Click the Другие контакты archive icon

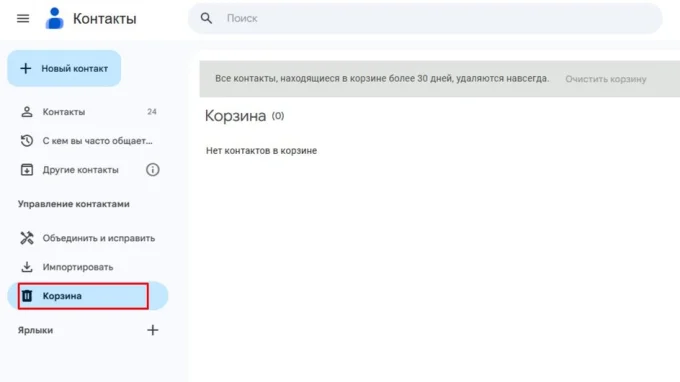click(x=27, y=170)
